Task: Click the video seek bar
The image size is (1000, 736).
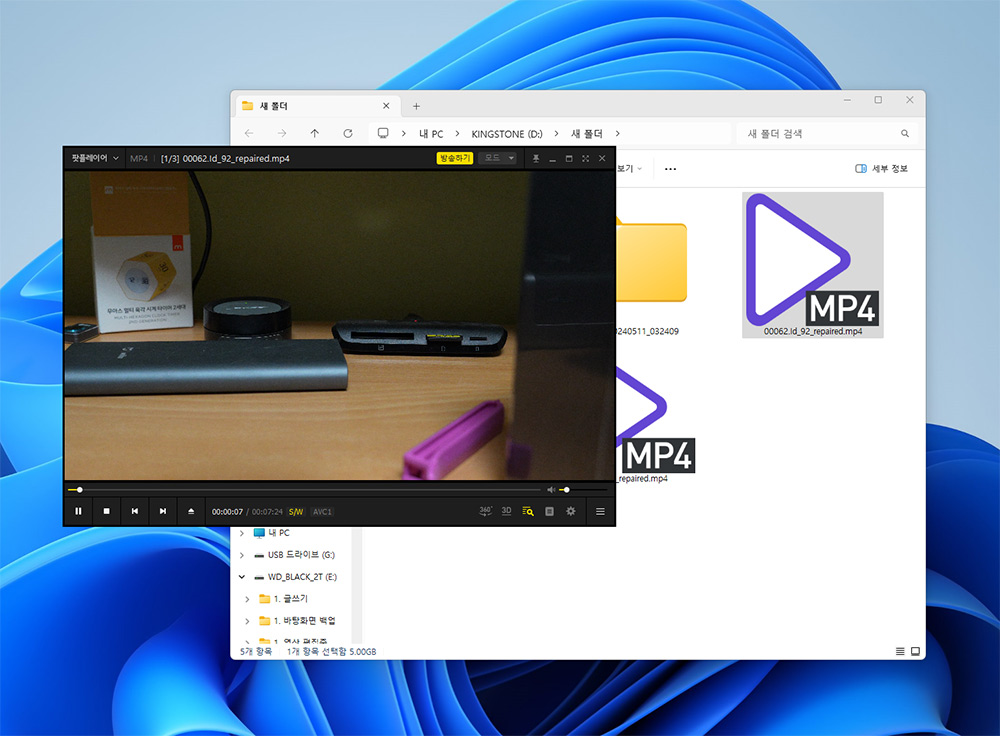Action: tap(305, 490)
